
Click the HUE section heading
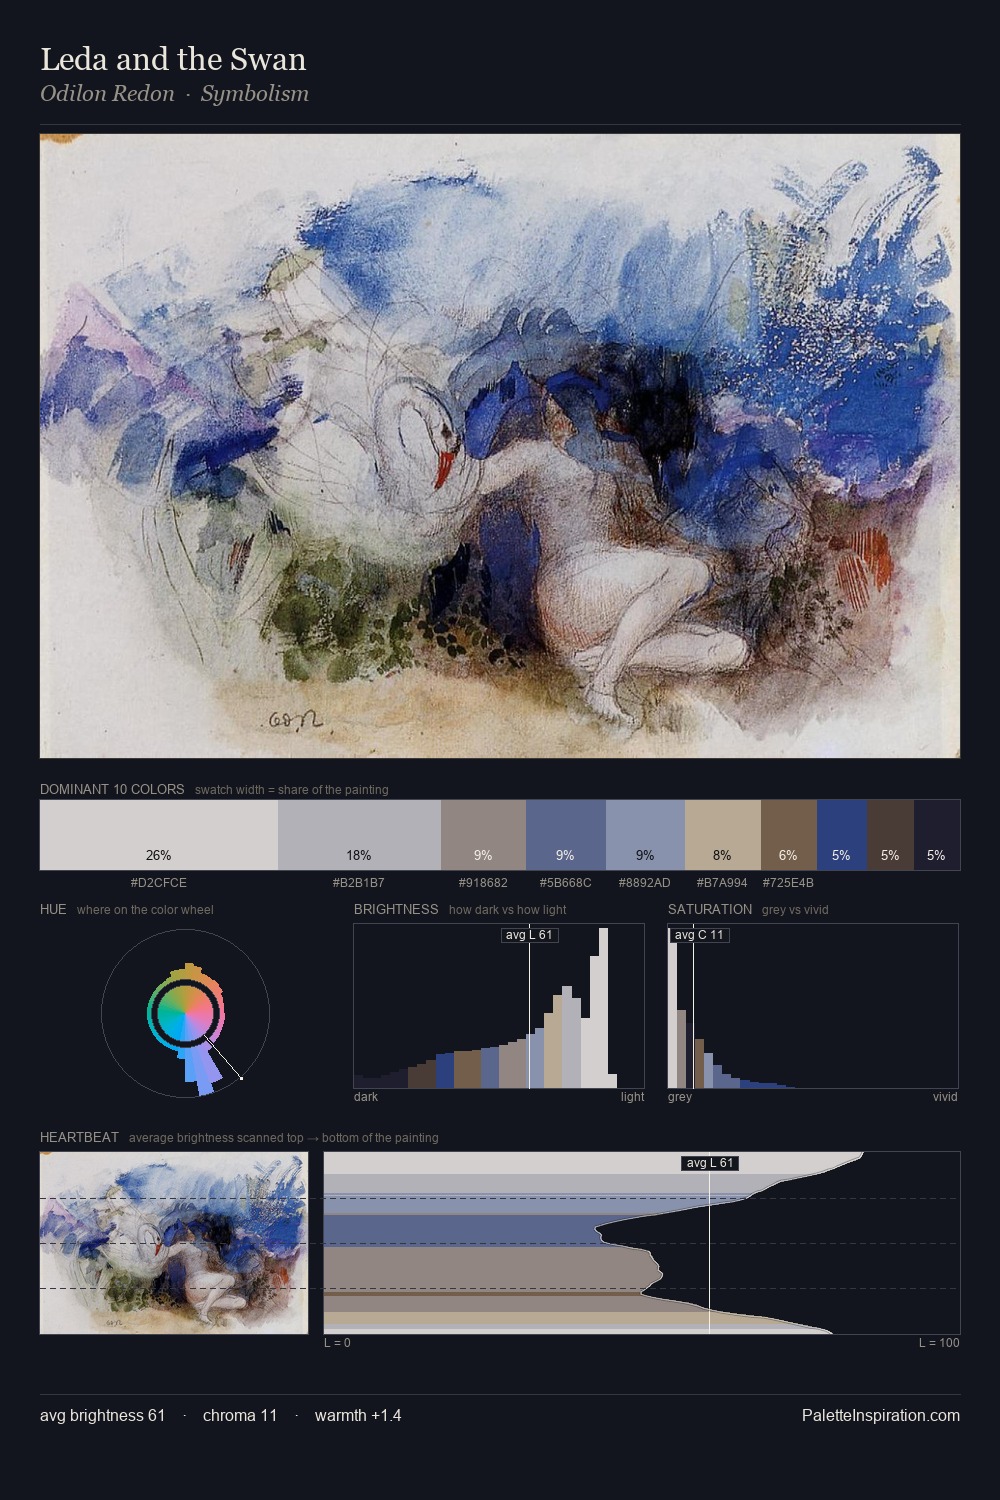[53, 909]
